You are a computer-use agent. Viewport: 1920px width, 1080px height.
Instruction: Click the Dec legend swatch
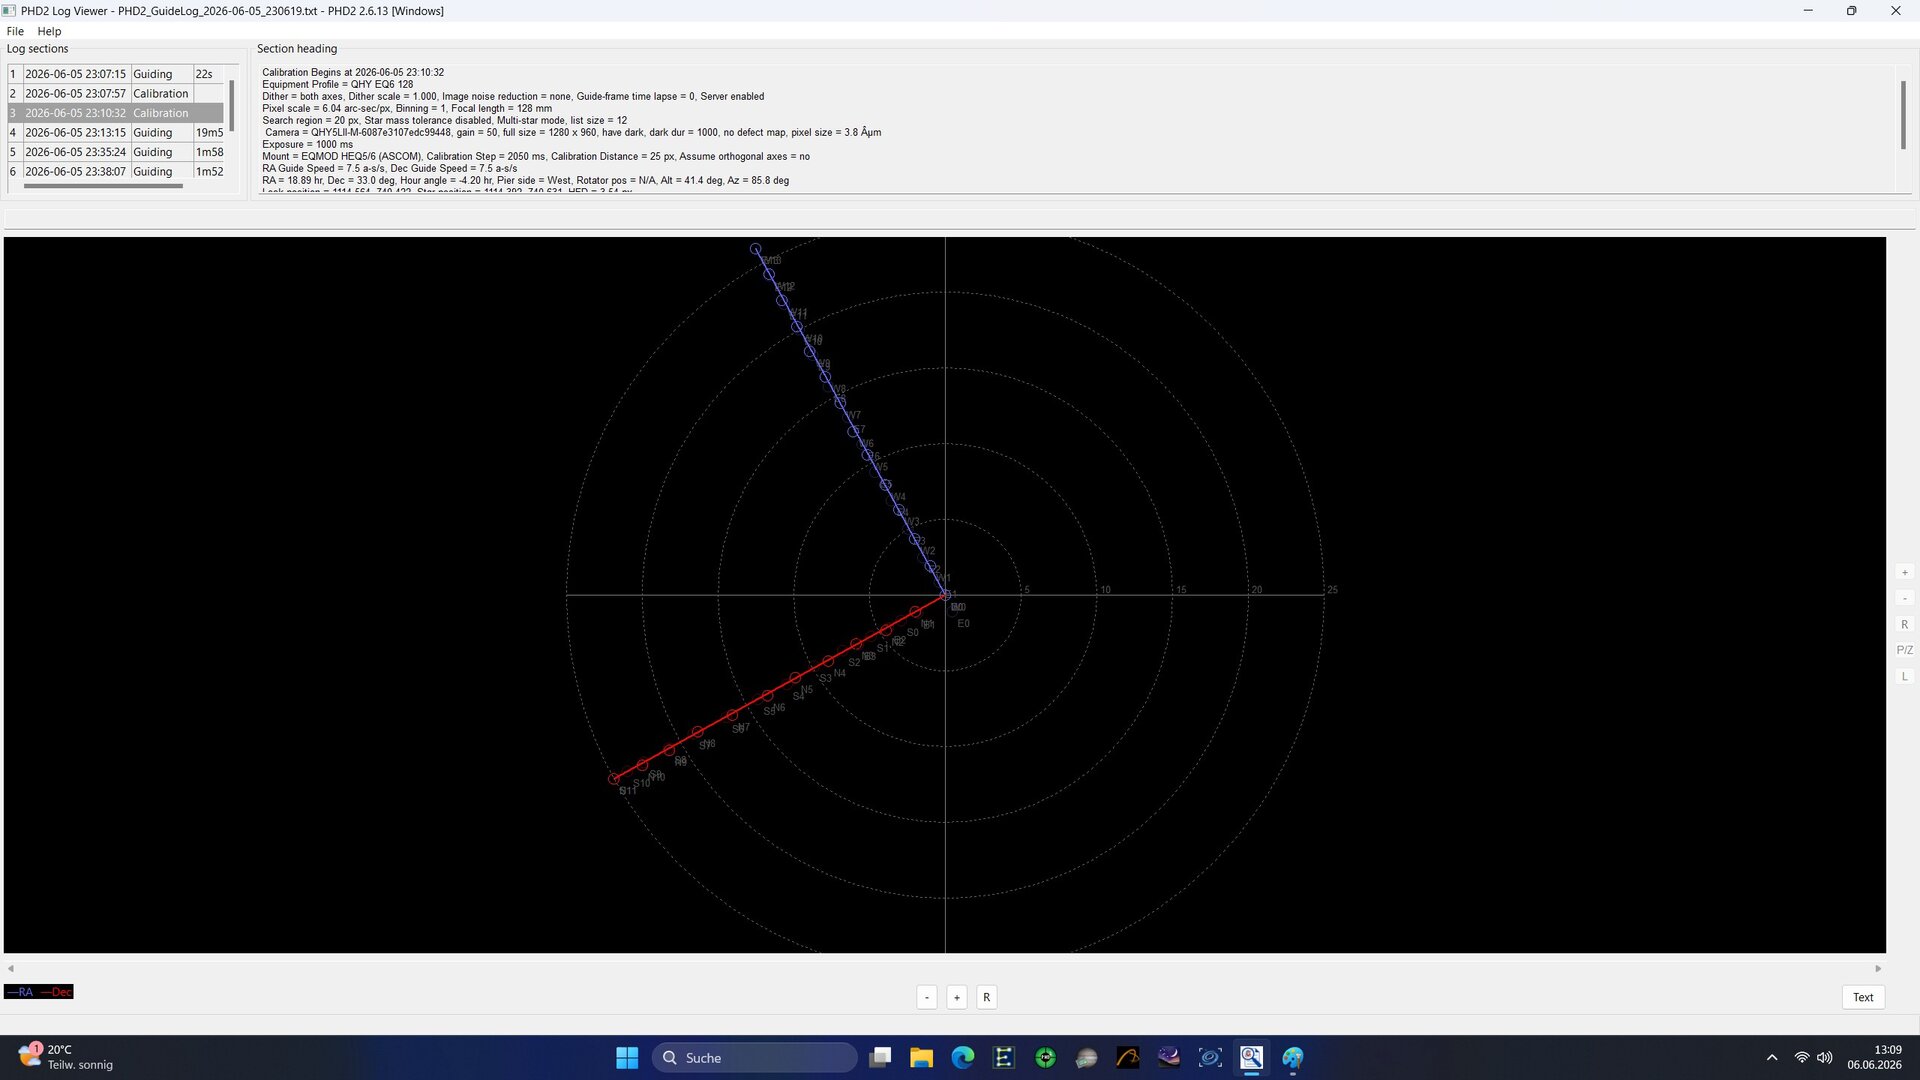pos(57,992)
